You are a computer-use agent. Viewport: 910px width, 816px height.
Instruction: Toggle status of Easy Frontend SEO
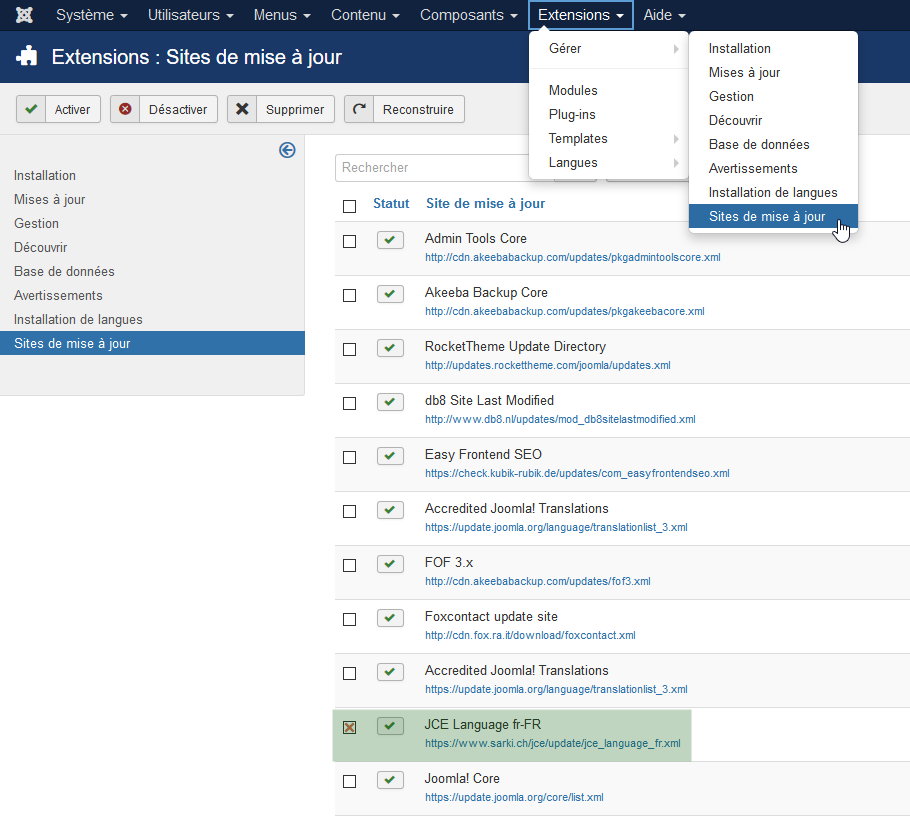click(x=390, y=456)
